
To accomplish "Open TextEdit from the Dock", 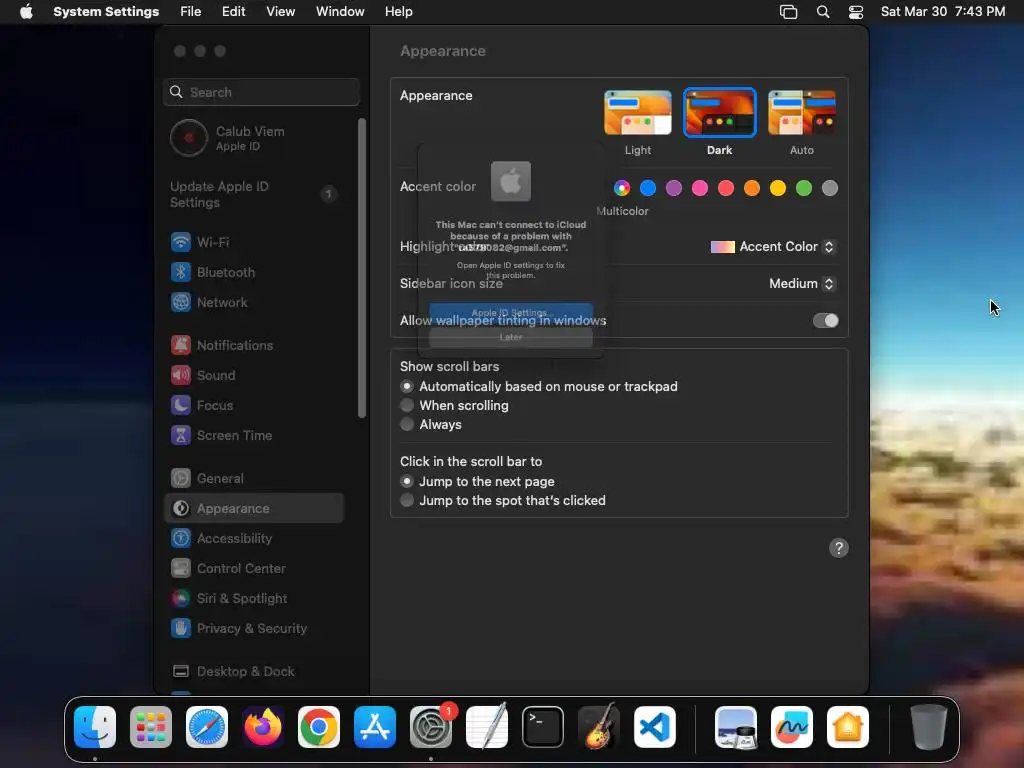I will pyautogui.click(x=487, y=727).
